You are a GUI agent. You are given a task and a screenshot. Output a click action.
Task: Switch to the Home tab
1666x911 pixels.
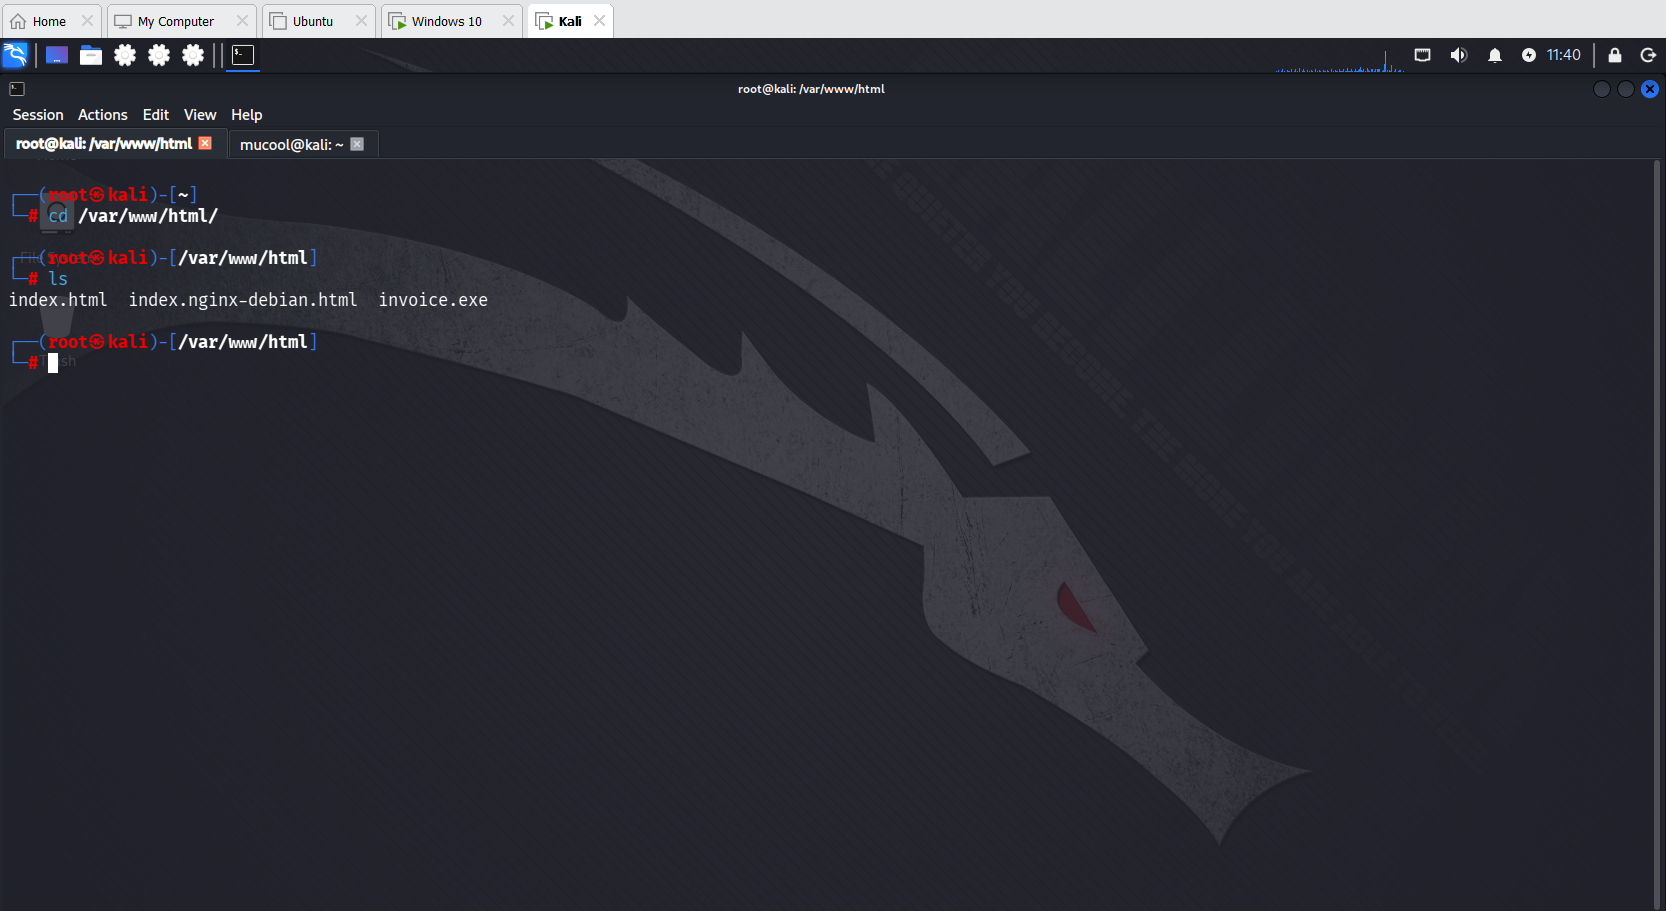click(49, 21)
